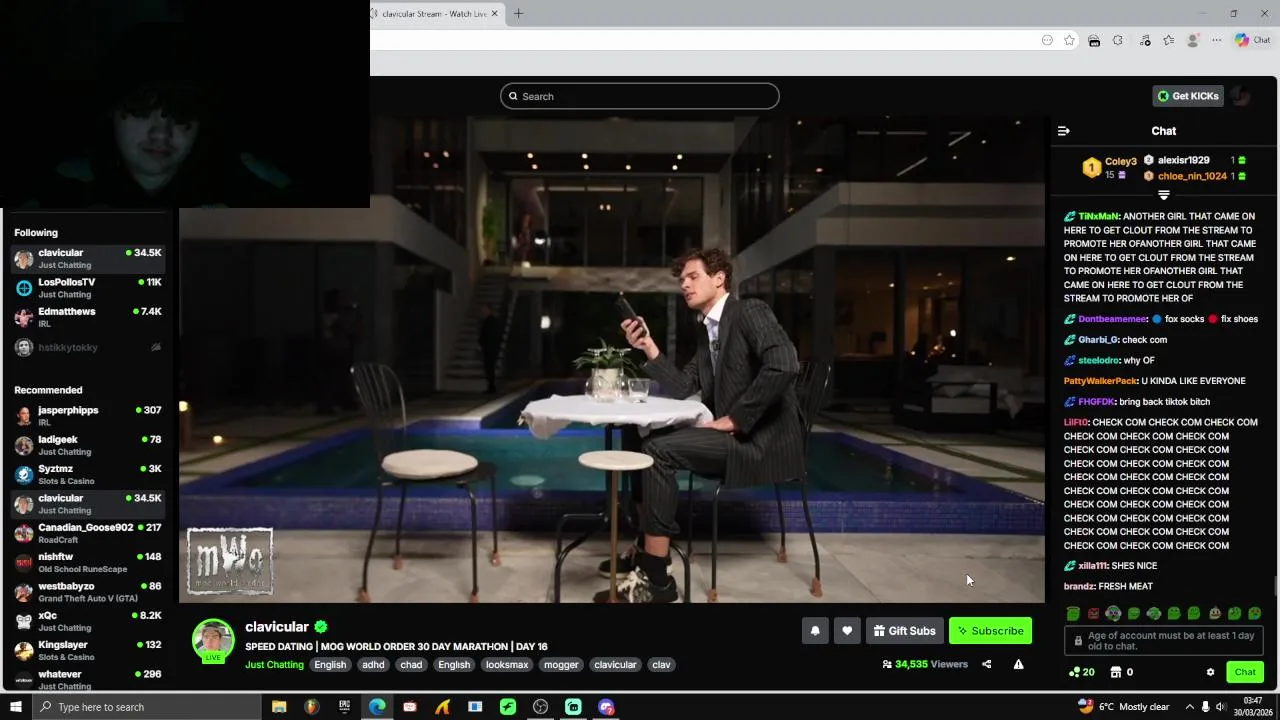The height and width of the screenshot is (720, 1280).
Task: Click PattyWalkerPack username in chat
Action: [1101, 381]
